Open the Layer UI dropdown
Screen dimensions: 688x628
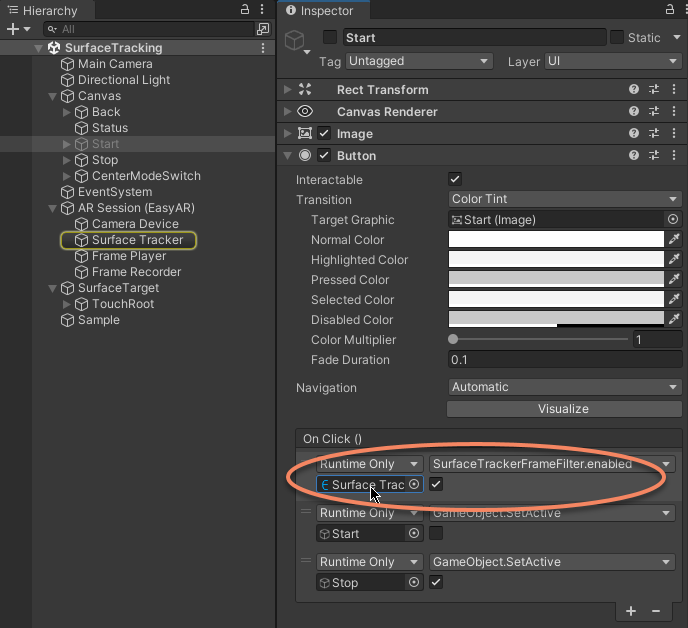coord(612,62)
